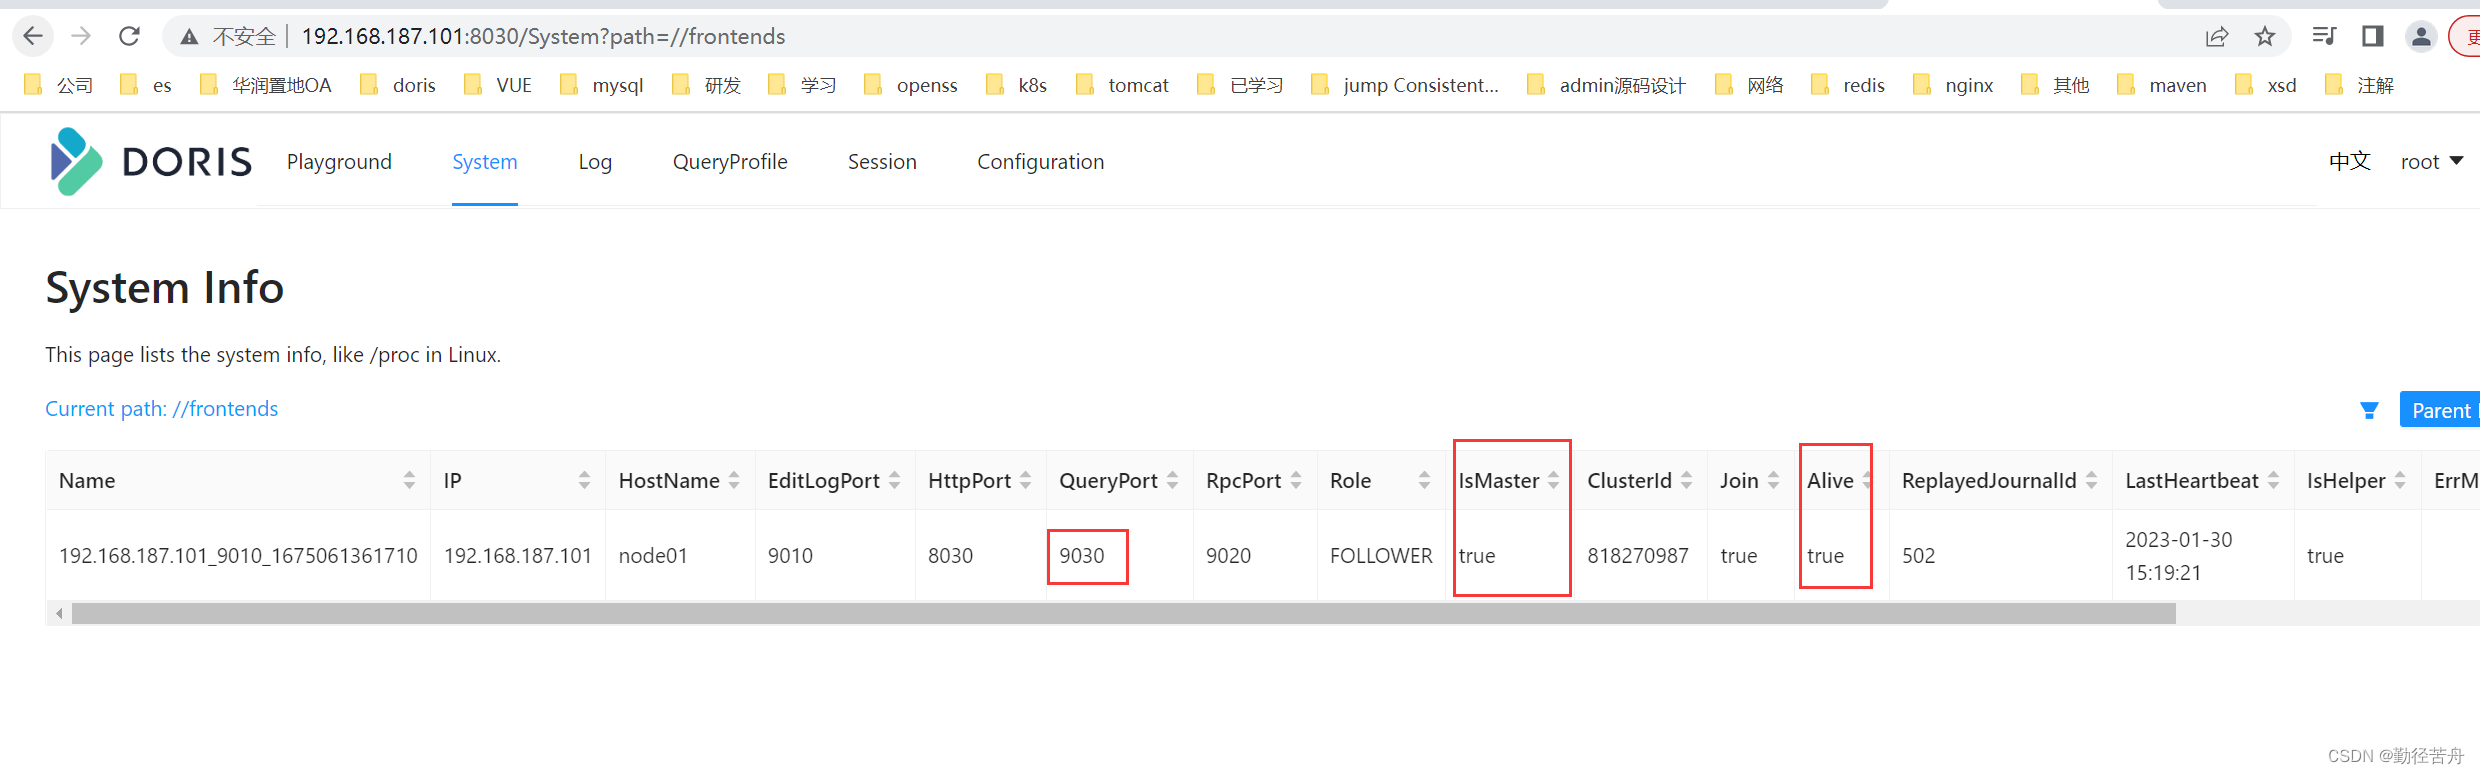The width and height of the screenshot is (2480, 774).
Task: Sort table by IsHelper column
Action: 2400,480
